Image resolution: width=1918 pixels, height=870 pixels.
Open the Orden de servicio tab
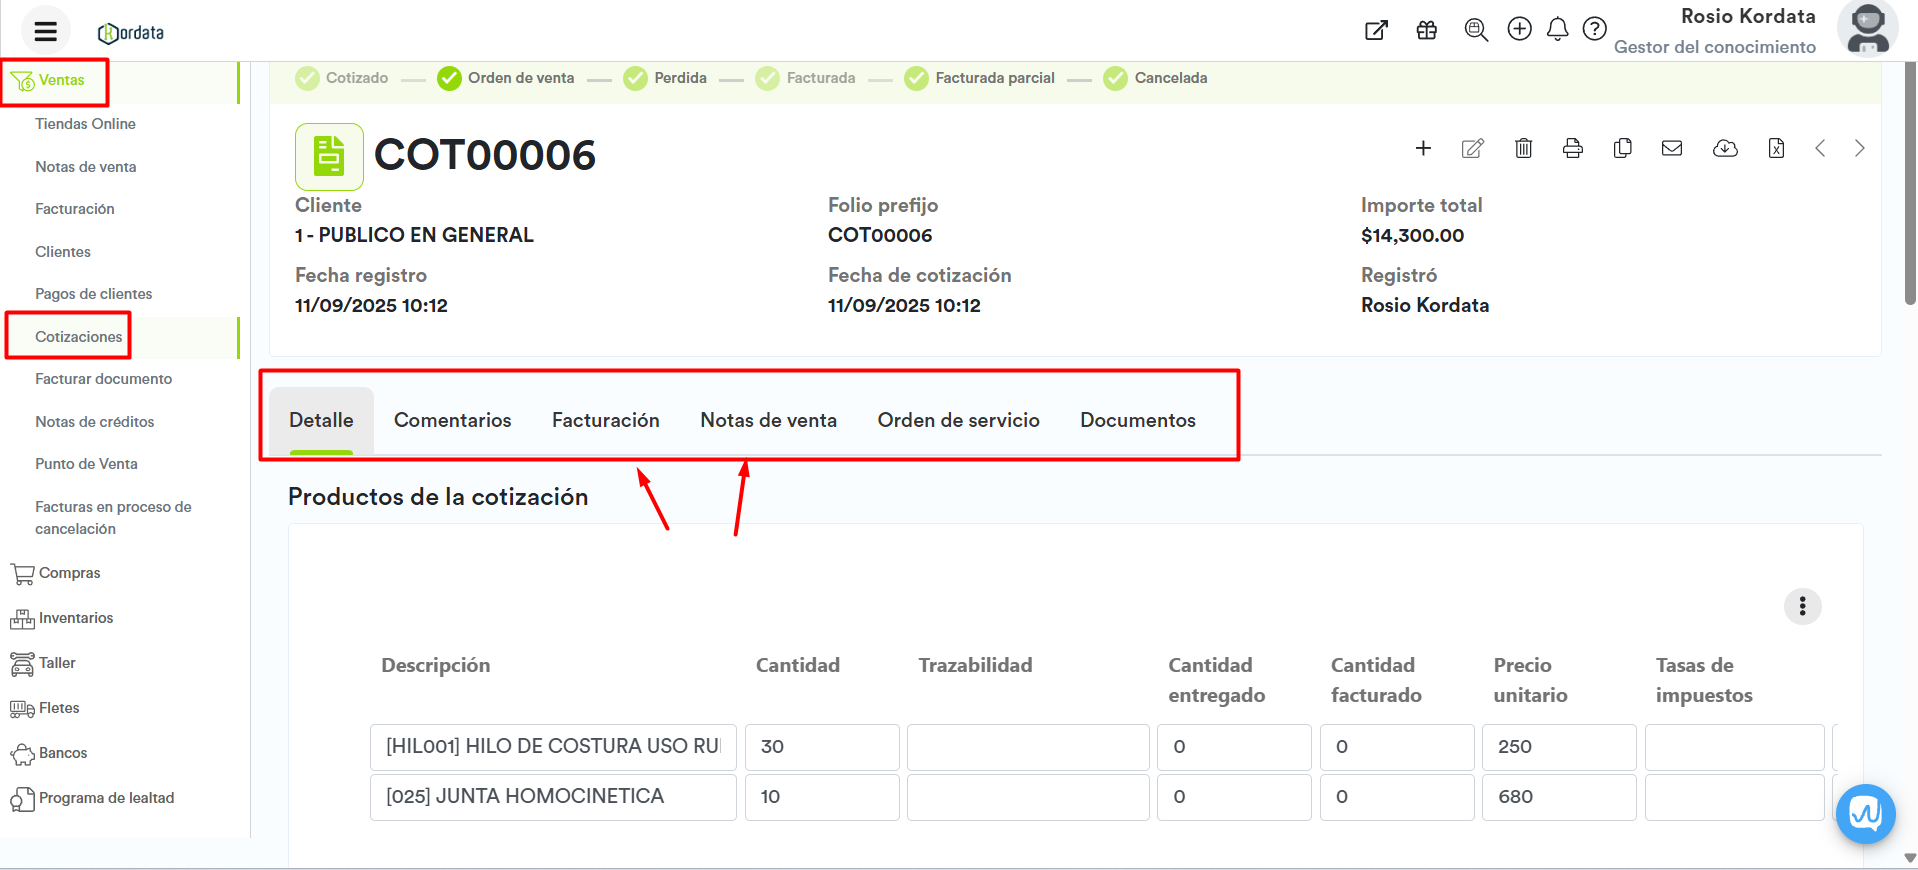pos(958,420)
